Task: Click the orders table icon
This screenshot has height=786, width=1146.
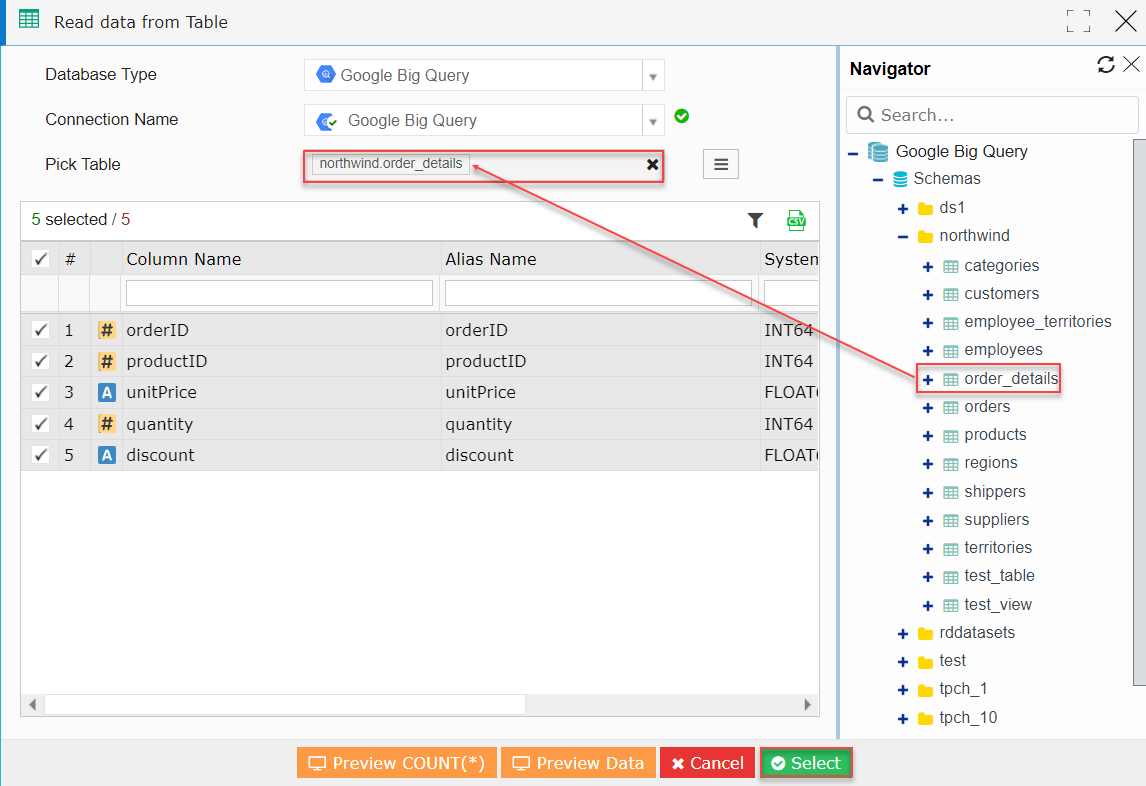Action: 950,407
